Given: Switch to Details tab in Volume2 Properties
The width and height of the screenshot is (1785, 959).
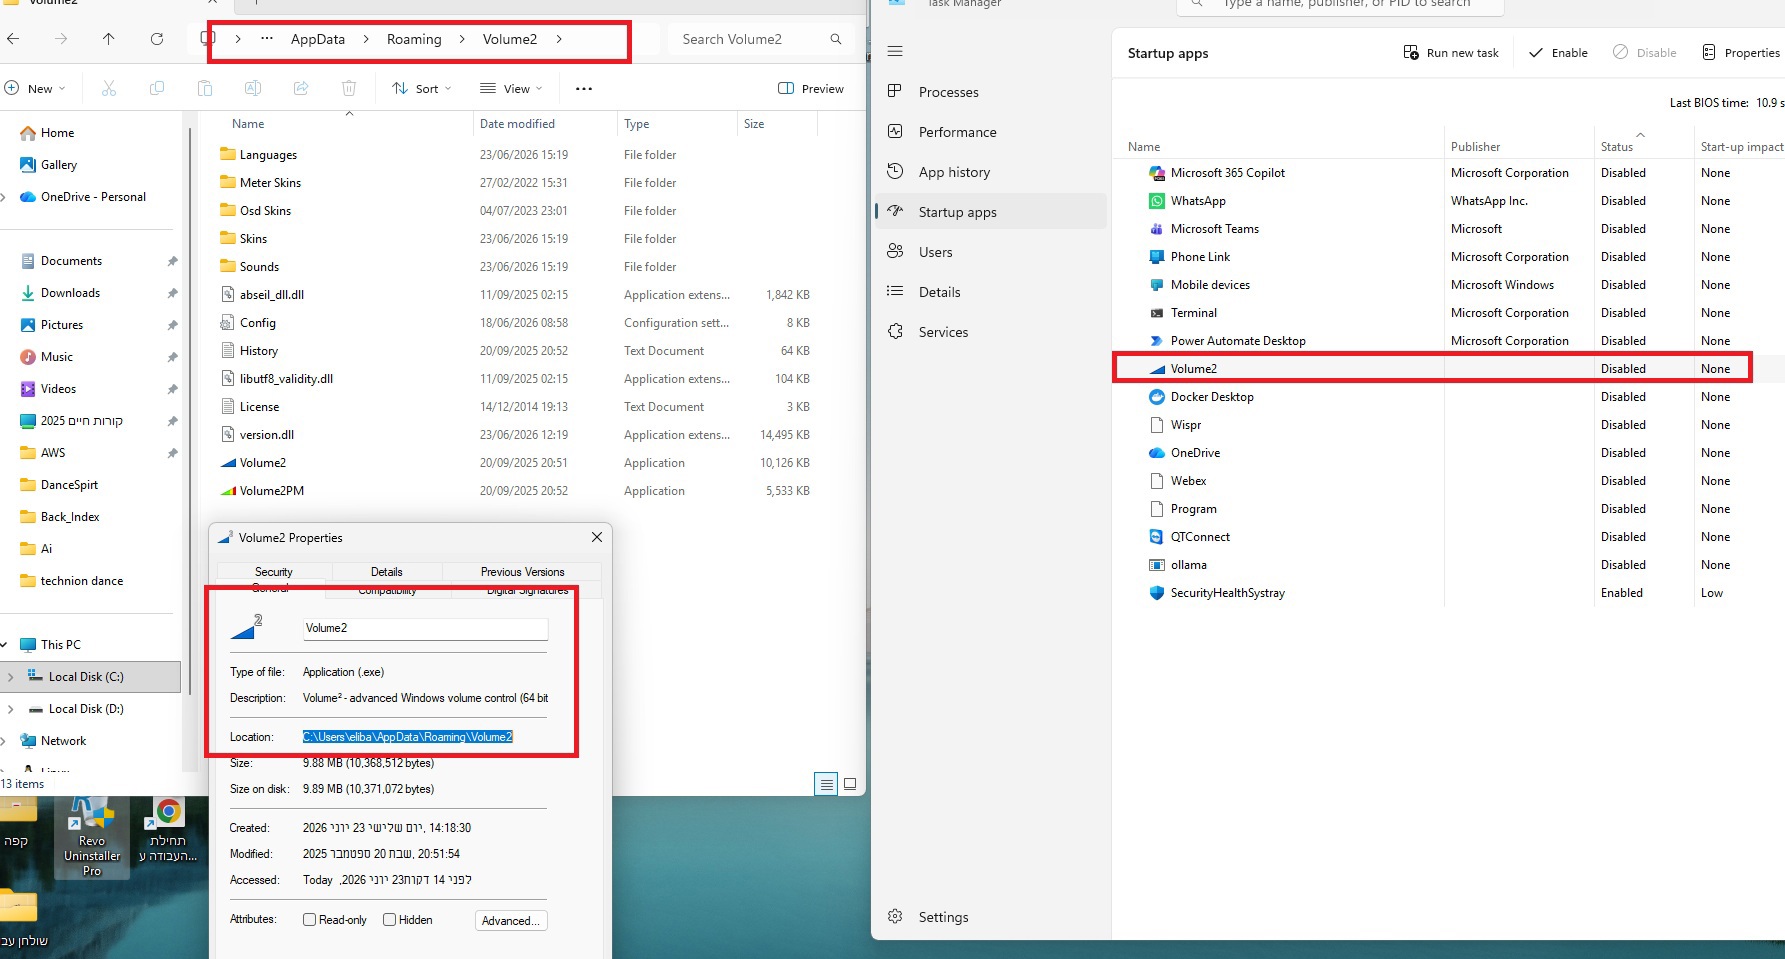Looking at the screenshot, I should click(387, 572).
